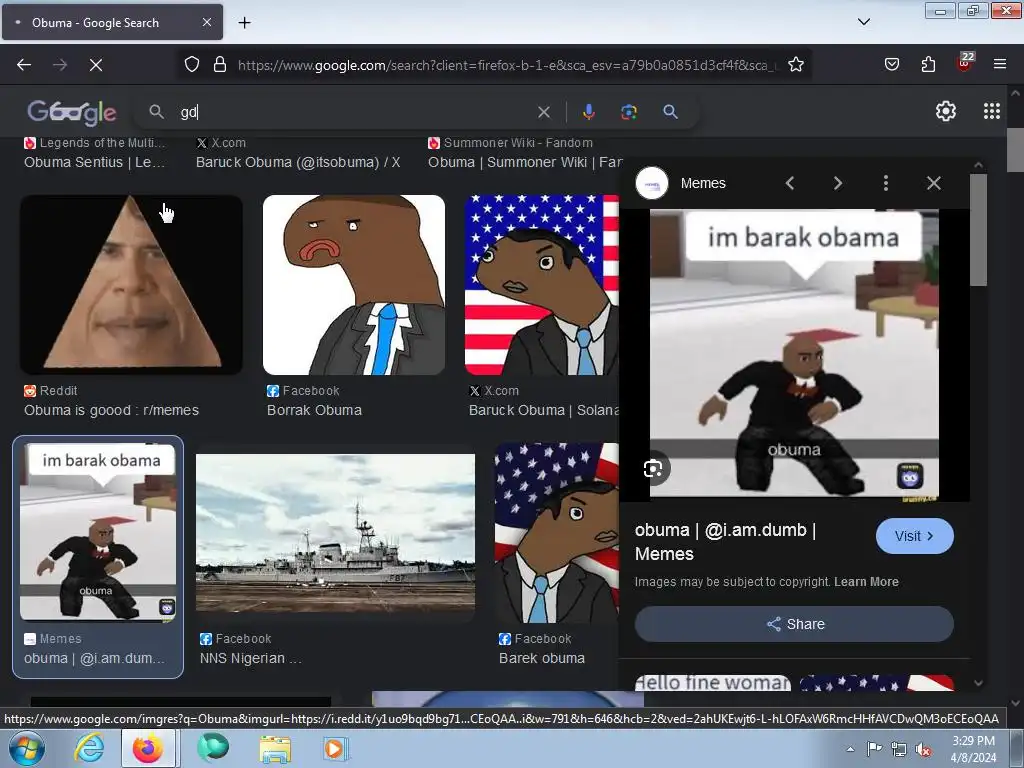Click the NNS Nigerian ... caption
Screen dimensions: 1024x768
(x=251, y=658)
